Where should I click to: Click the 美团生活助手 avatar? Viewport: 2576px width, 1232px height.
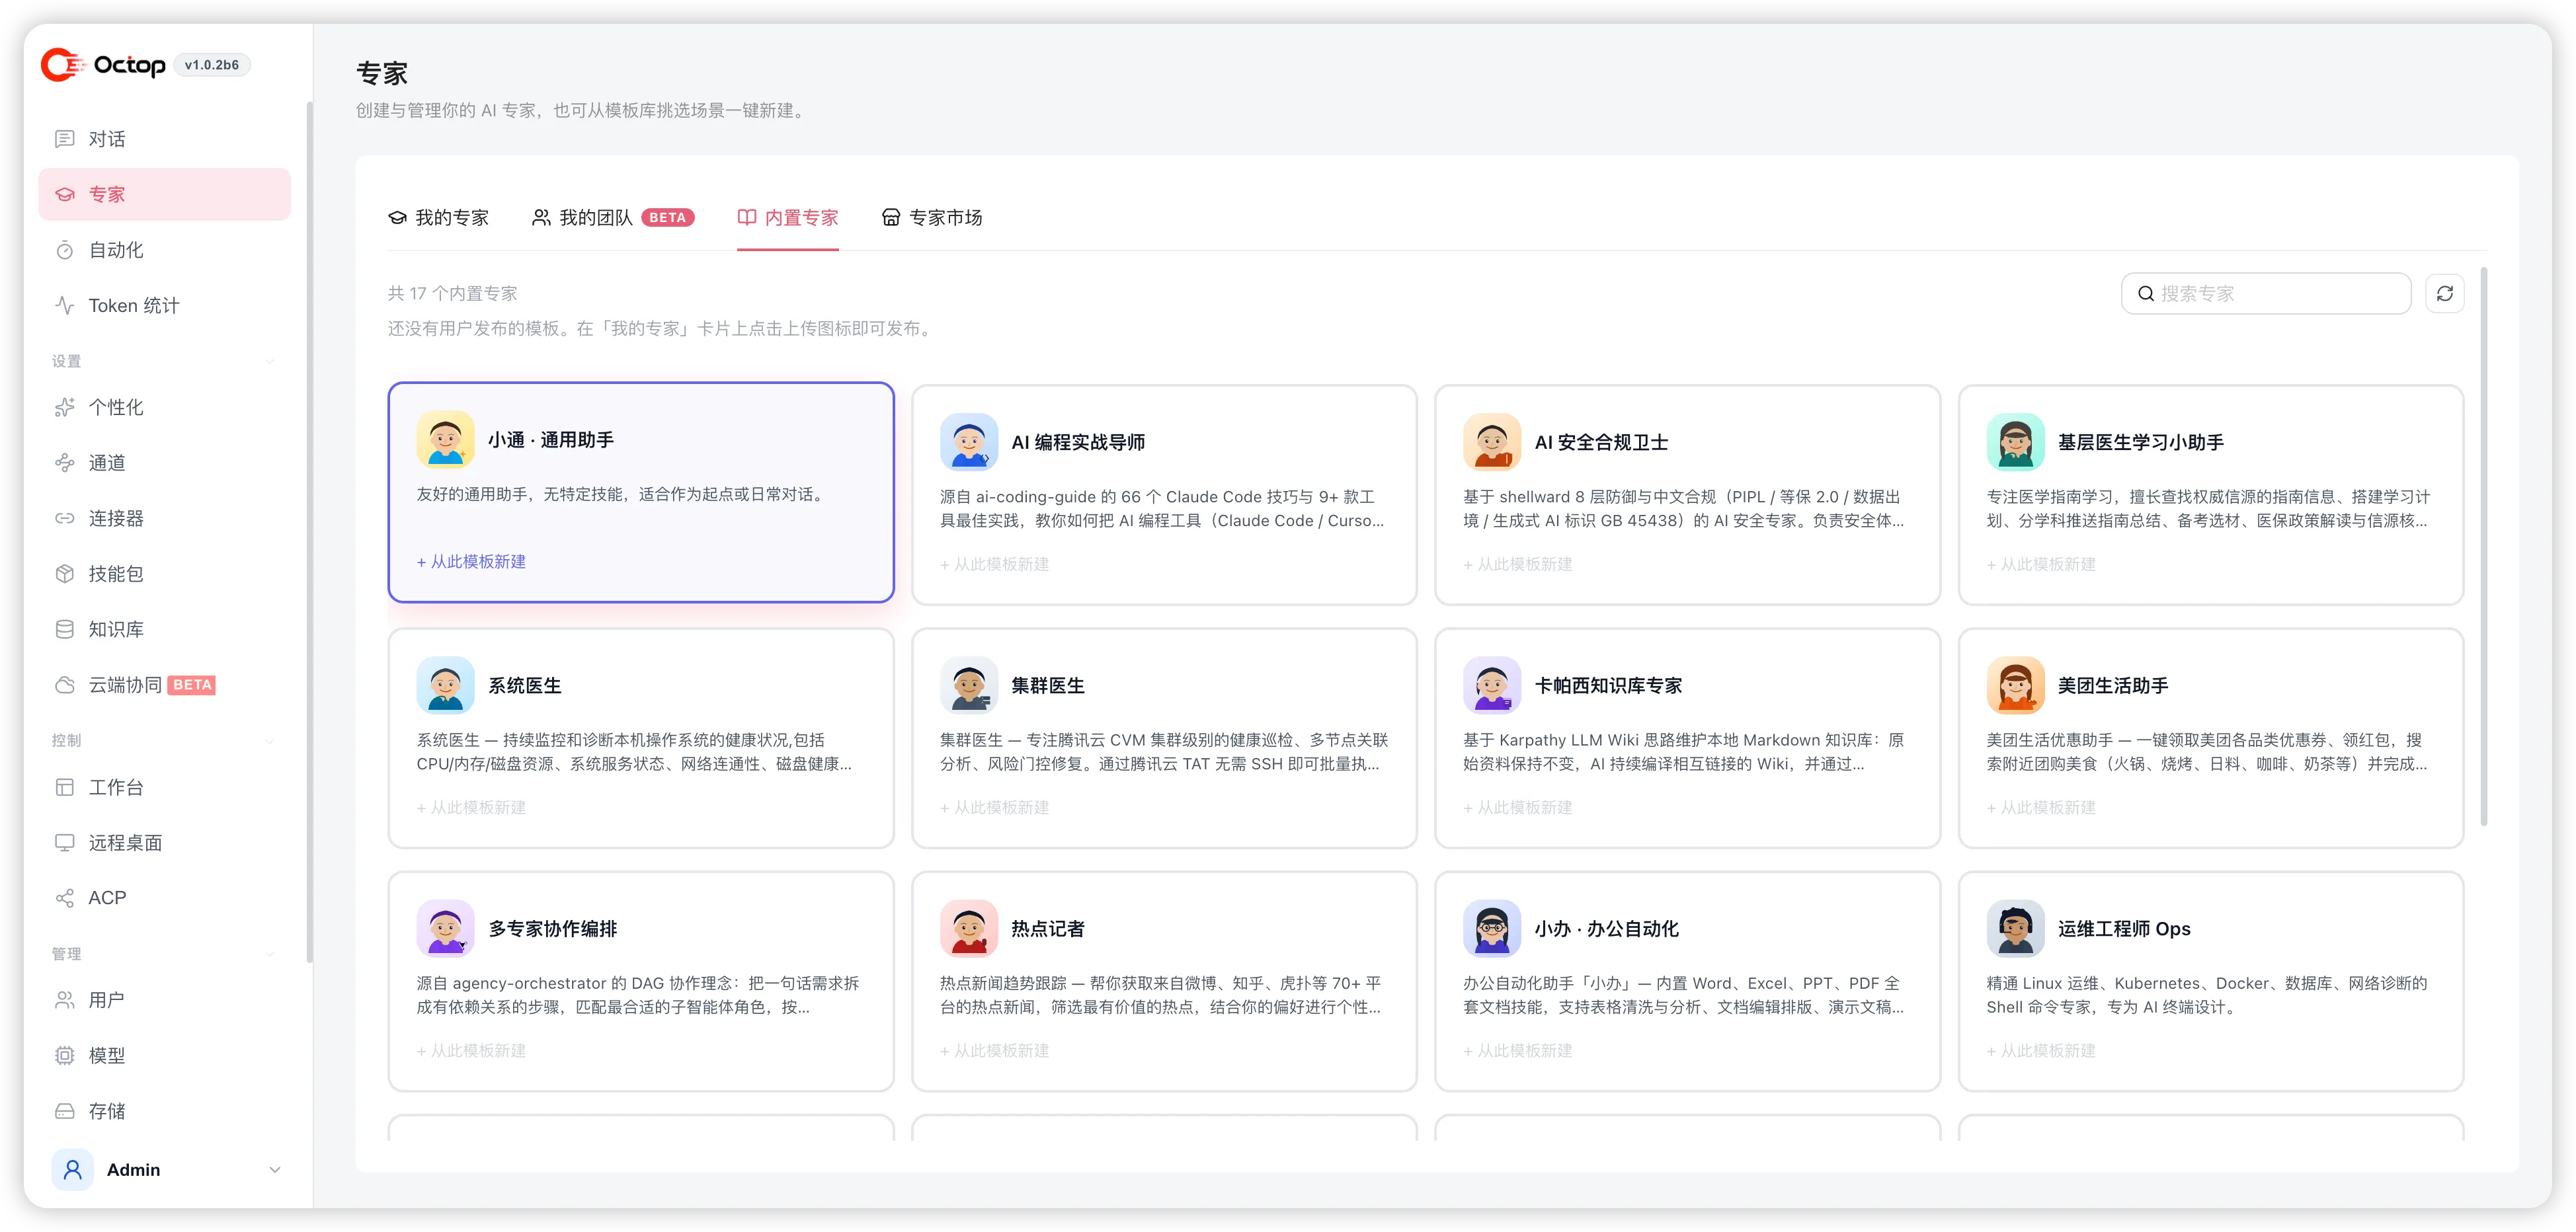(x=2015, y=685)
